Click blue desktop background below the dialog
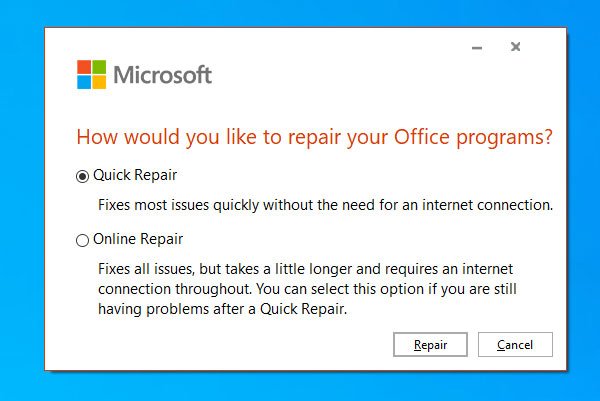Viewport: 600px width, 401px height. click(300, 386)
